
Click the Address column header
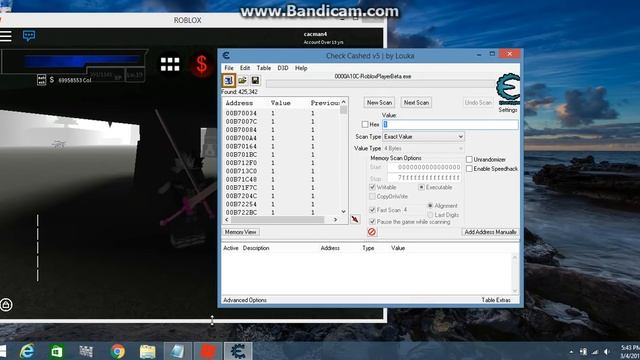click(239, 103)
